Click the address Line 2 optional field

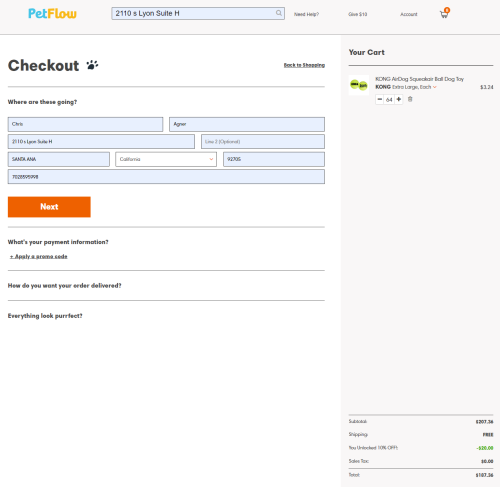coord(263,142)
